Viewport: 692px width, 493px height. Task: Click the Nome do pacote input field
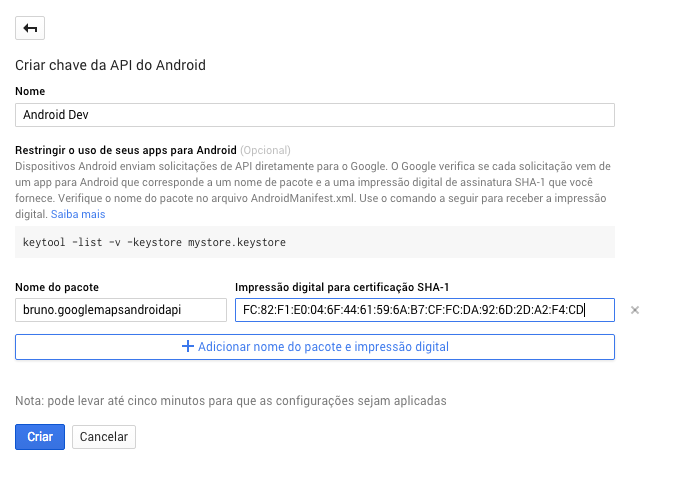click(x=121, y=310)
